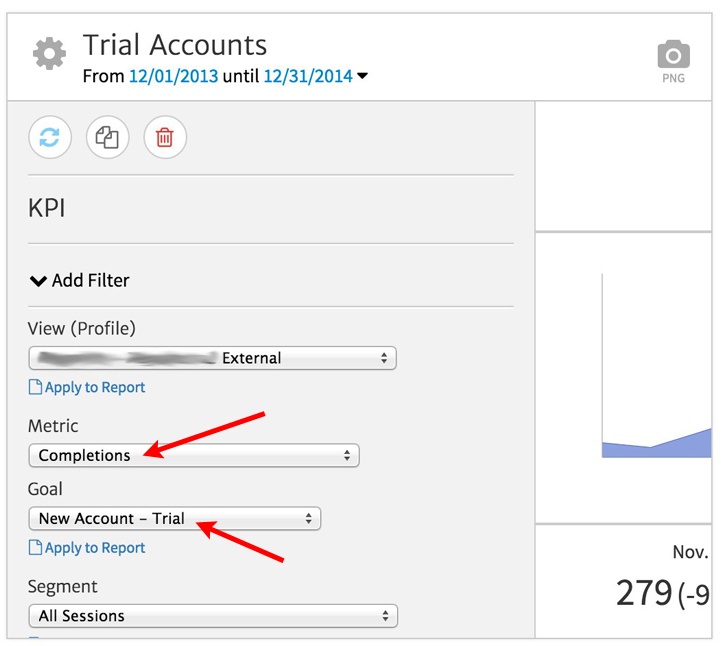Open the date range dropdown arrow
The height and width of the screenshot is (646, 721).
(362, 76)
